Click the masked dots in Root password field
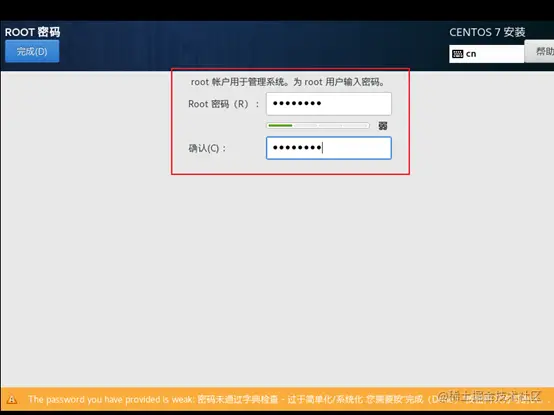Viewport: 554px width, 415px height. click(297, 103)
